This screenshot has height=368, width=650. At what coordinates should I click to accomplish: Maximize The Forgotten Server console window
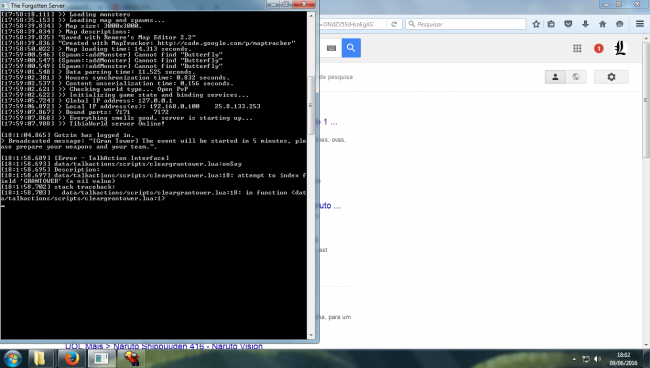click(x=286, y=4)
